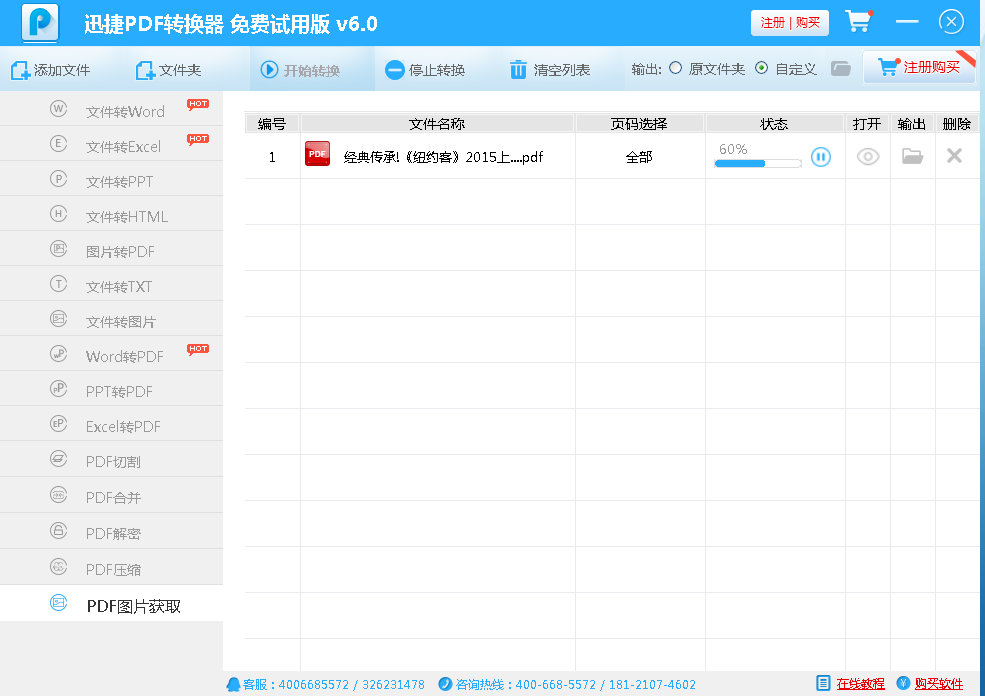The width and height of the screenshot is (985, 696).
Task: Select 文件转Excel in the sidebar
Action: [x=111, y=144]
